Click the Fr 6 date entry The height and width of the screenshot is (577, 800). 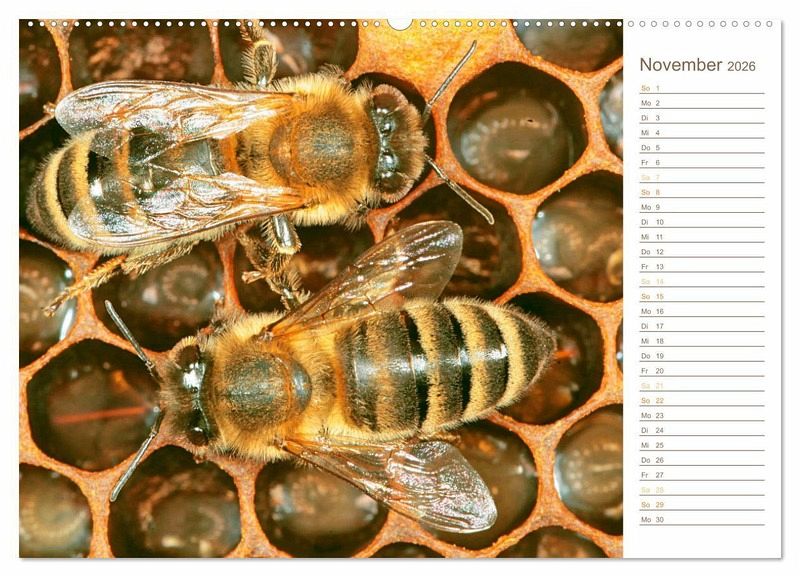tap(700, 162)
